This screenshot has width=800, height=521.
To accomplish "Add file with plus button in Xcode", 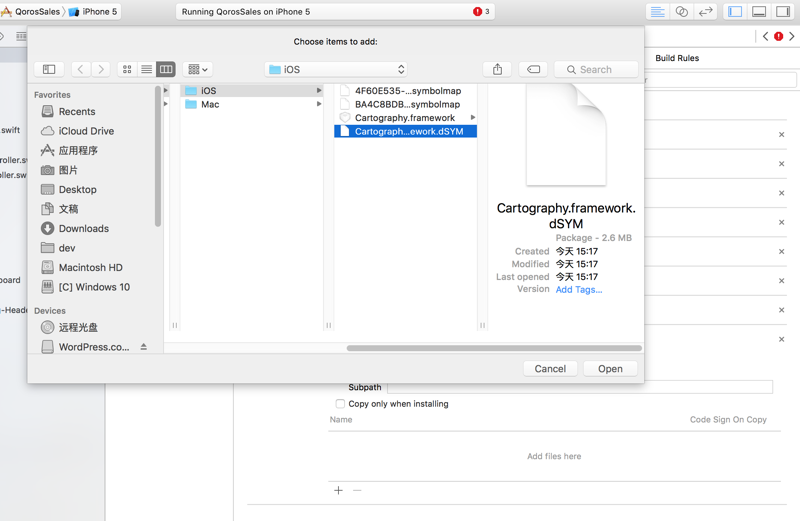I will [x=338, y=491].
